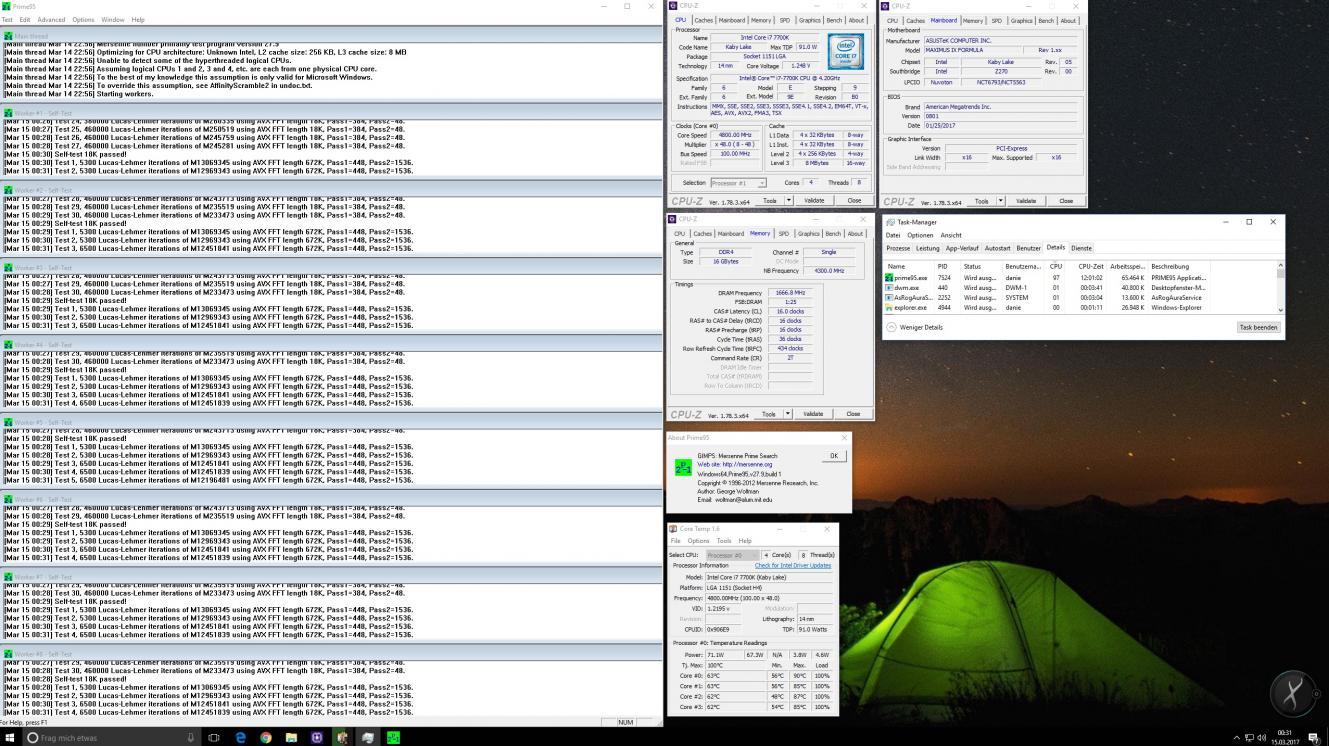Viewport: 1329px width, 746px height.
Task: Click the green Prime95 logo in the About dialog
Action: (683, 467)
